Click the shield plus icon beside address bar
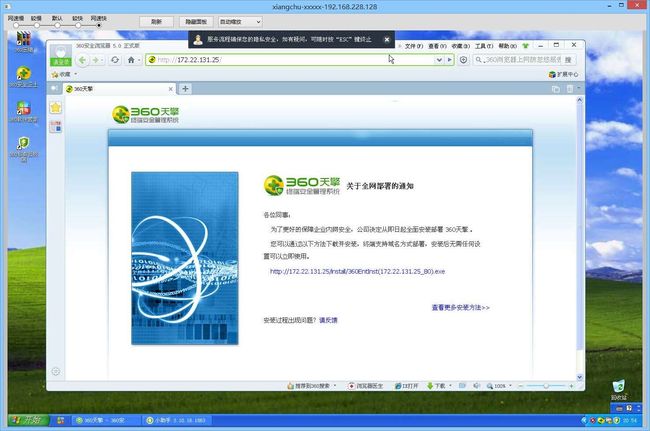The height and width of the screenshot is (431, 650). click(x=463, y=60)
